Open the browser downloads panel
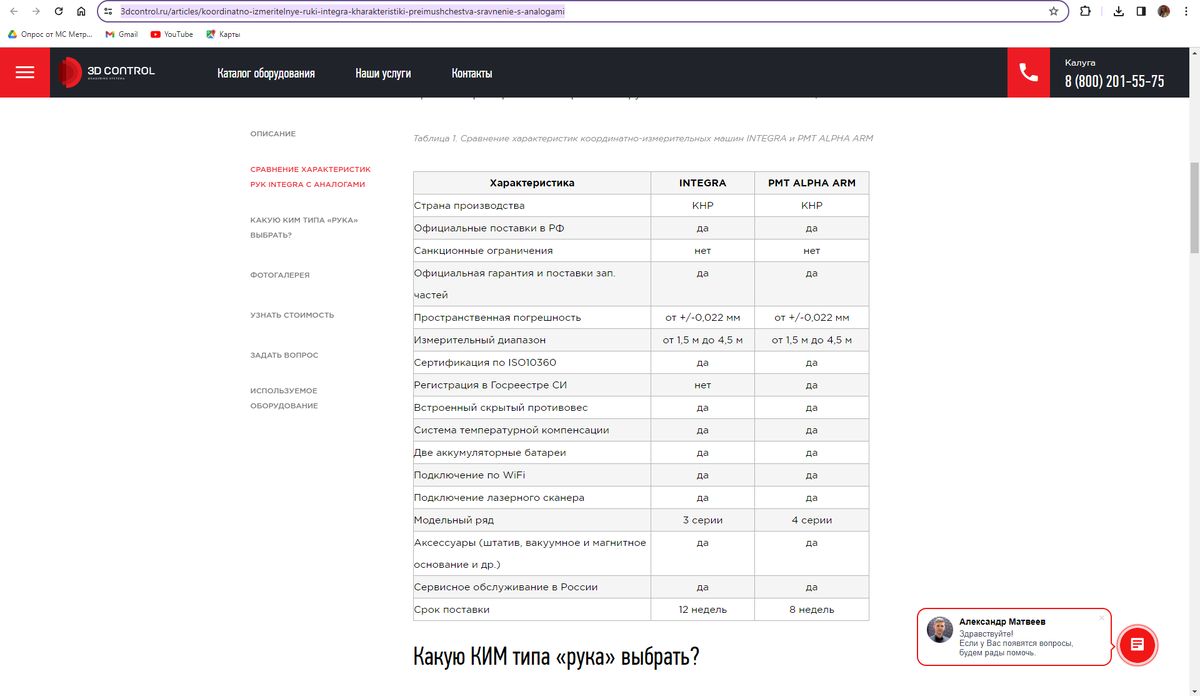Image resolution: width=1200 pixels, height=696 pixels. point(1119,11)
